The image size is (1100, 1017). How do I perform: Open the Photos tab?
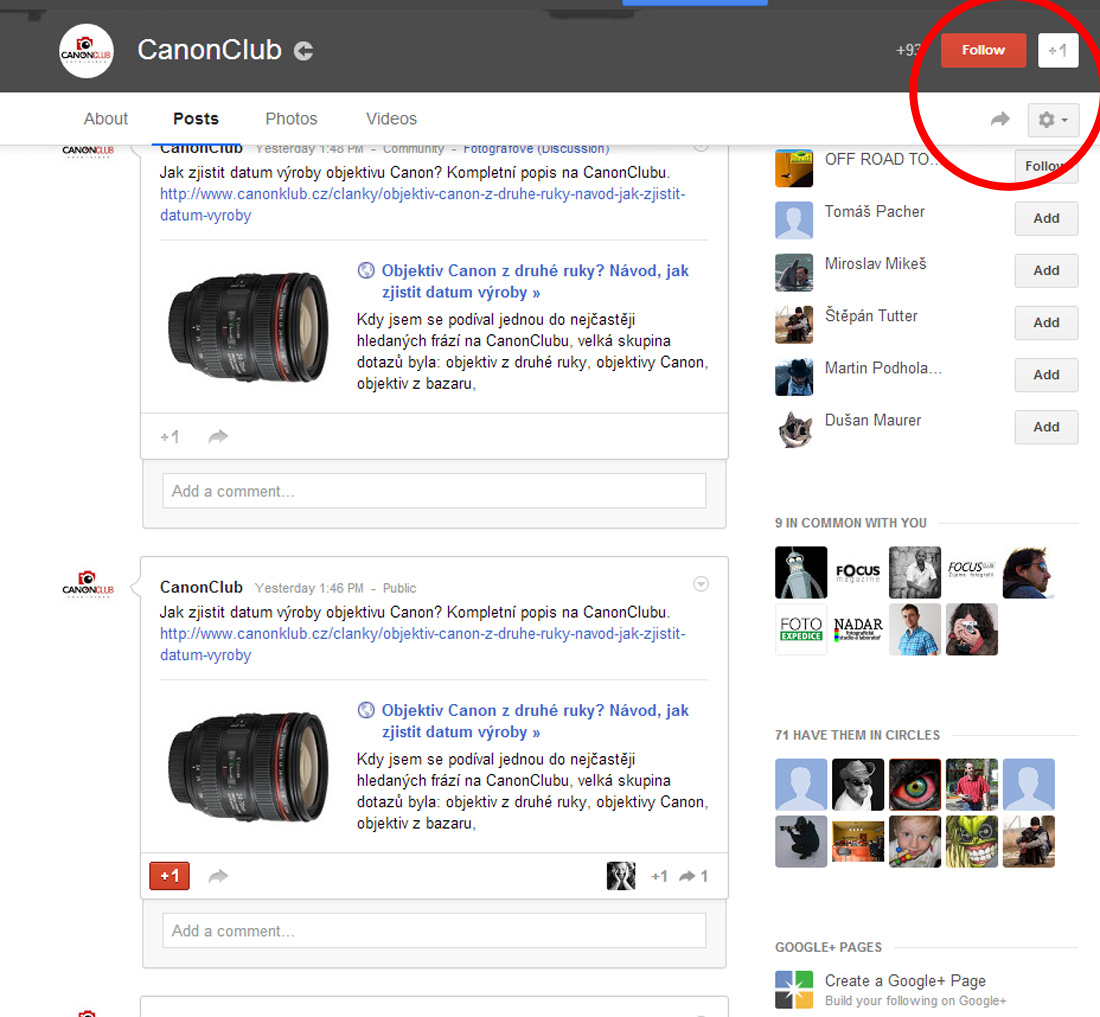(291, 119)
